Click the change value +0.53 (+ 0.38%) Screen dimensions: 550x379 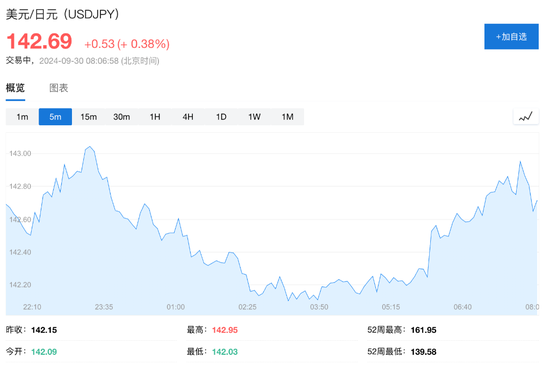(127, 44)
